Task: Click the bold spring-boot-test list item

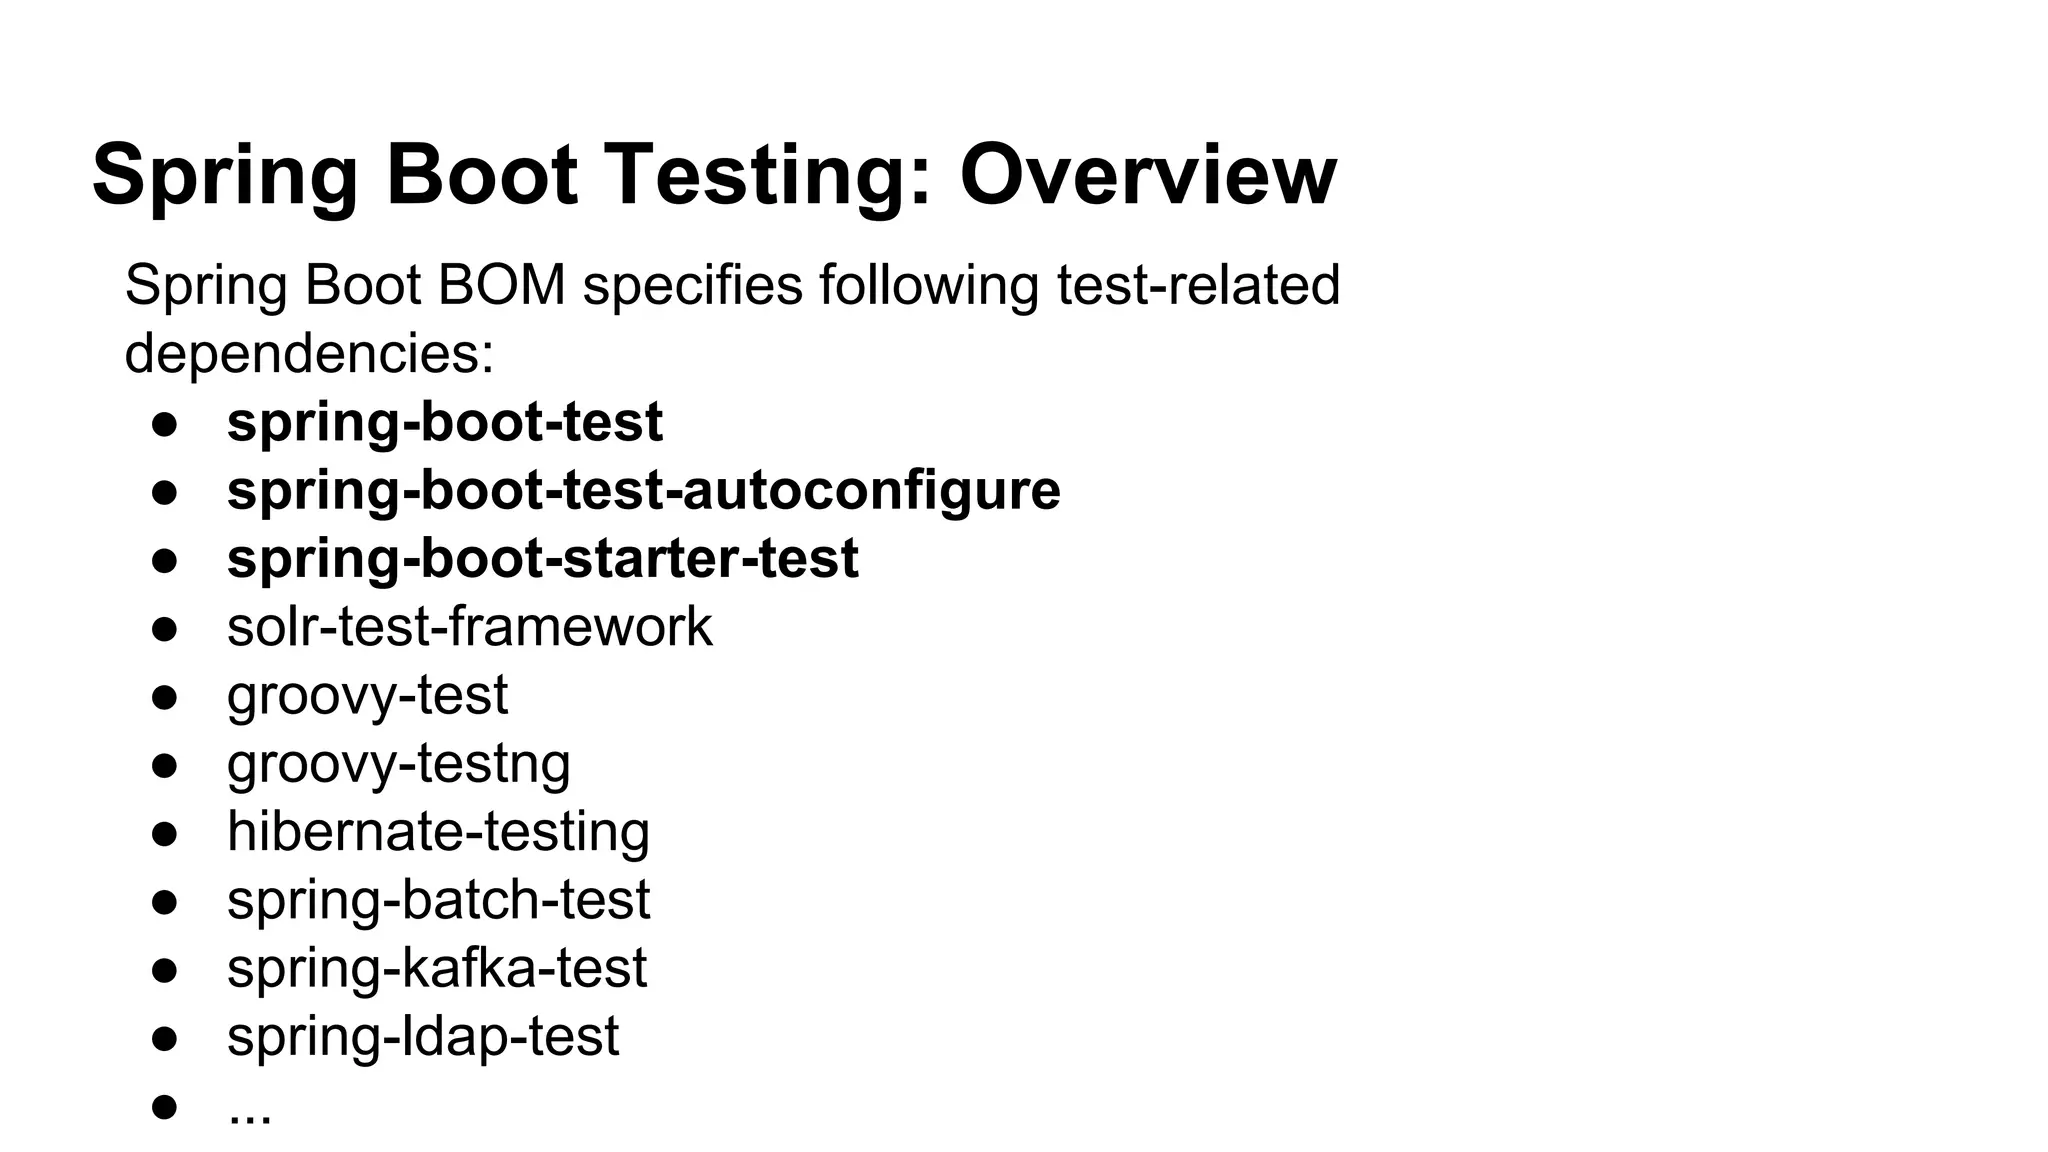Action: pyautogui.click(x=445, y=422)
